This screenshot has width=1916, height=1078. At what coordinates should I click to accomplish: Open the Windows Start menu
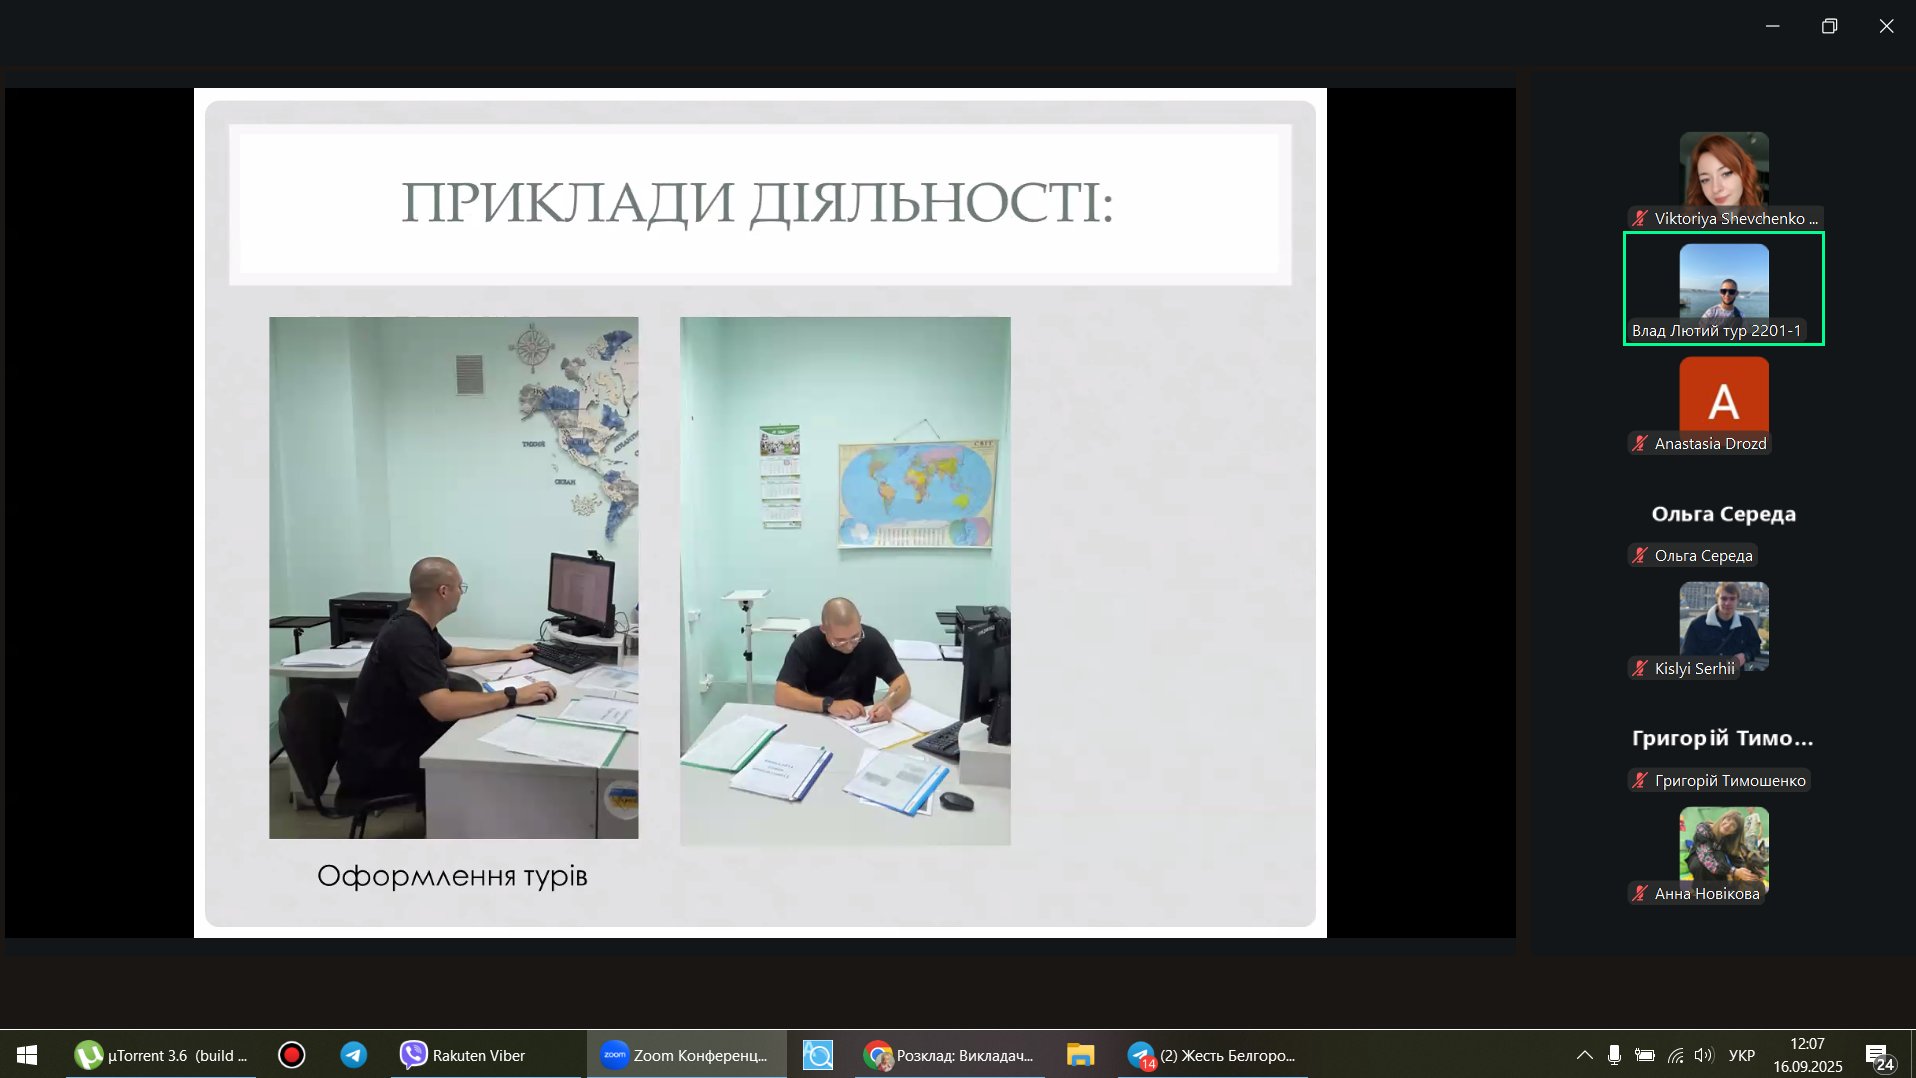(27, 1055)
